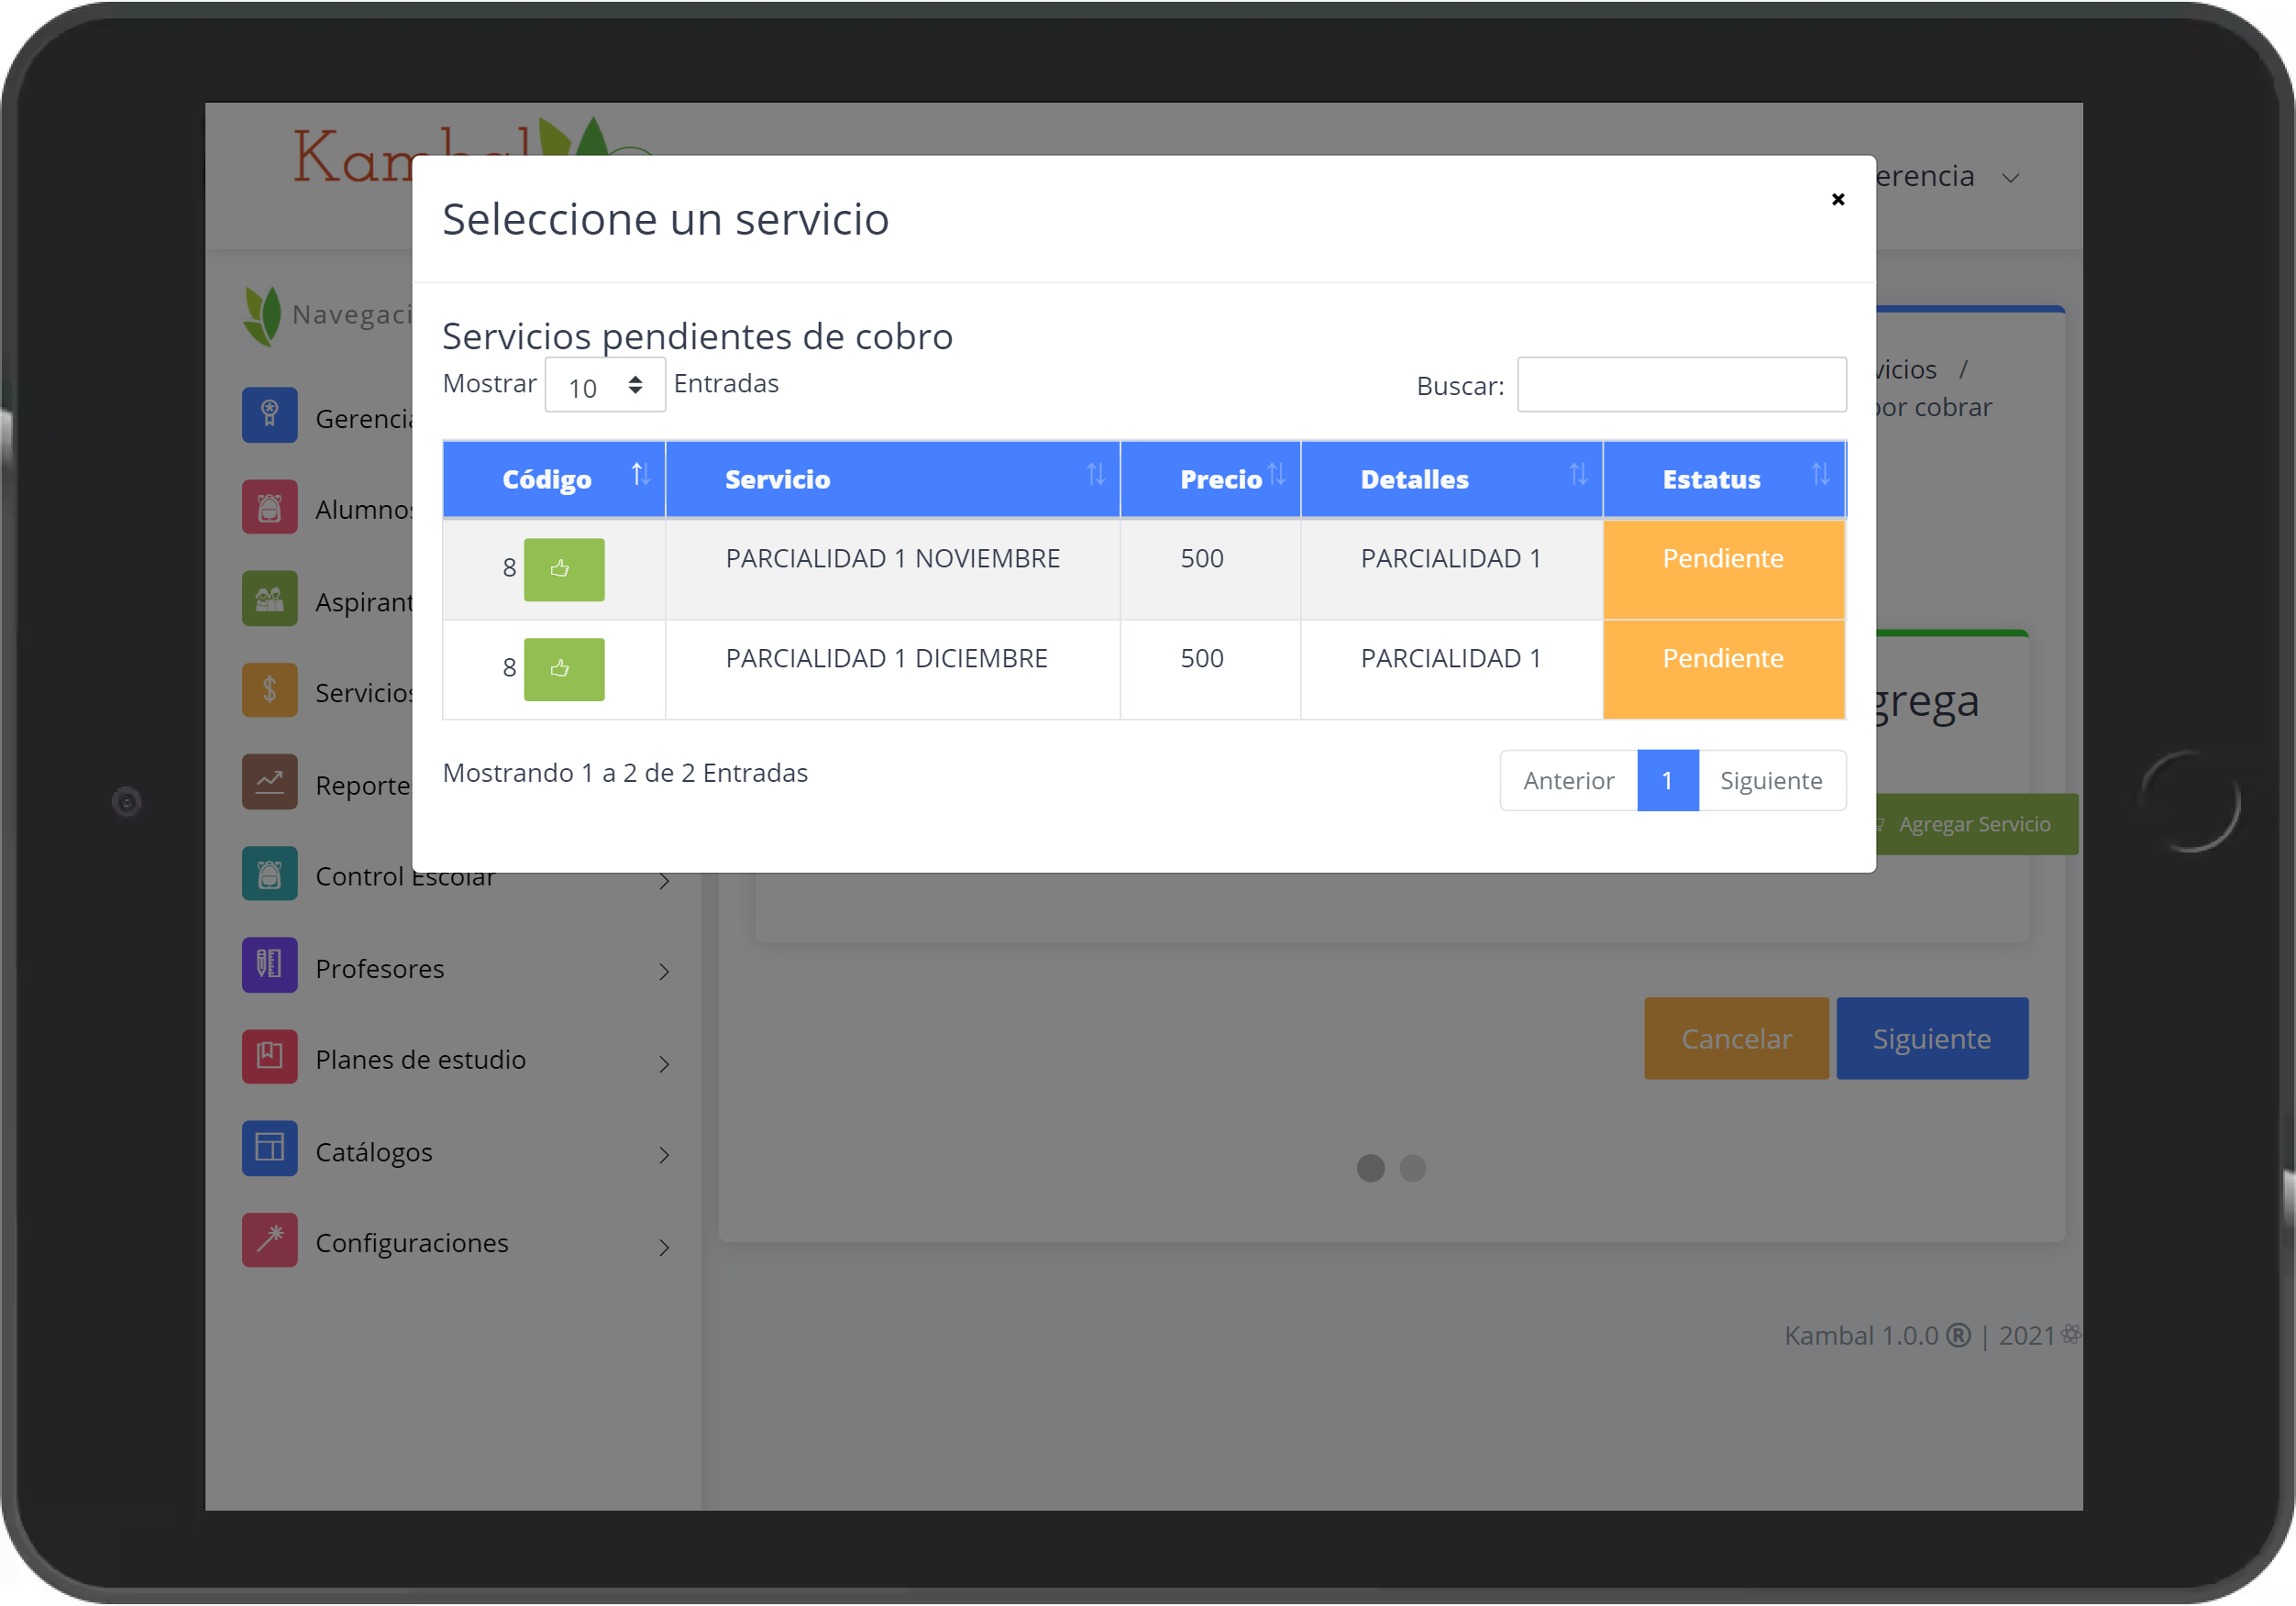
Task: Close the Seleccione un servicio dialog
Action: coord(1837,199)
